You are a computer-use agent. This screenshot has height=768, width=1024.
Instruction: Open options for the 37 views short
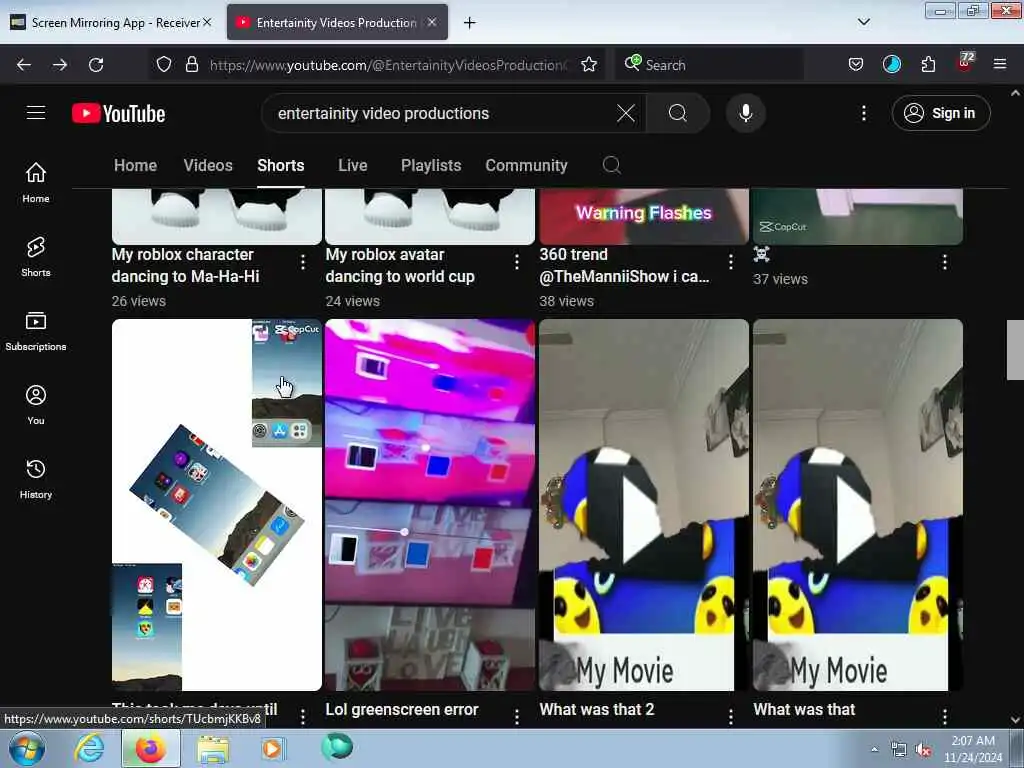[944, 263]
